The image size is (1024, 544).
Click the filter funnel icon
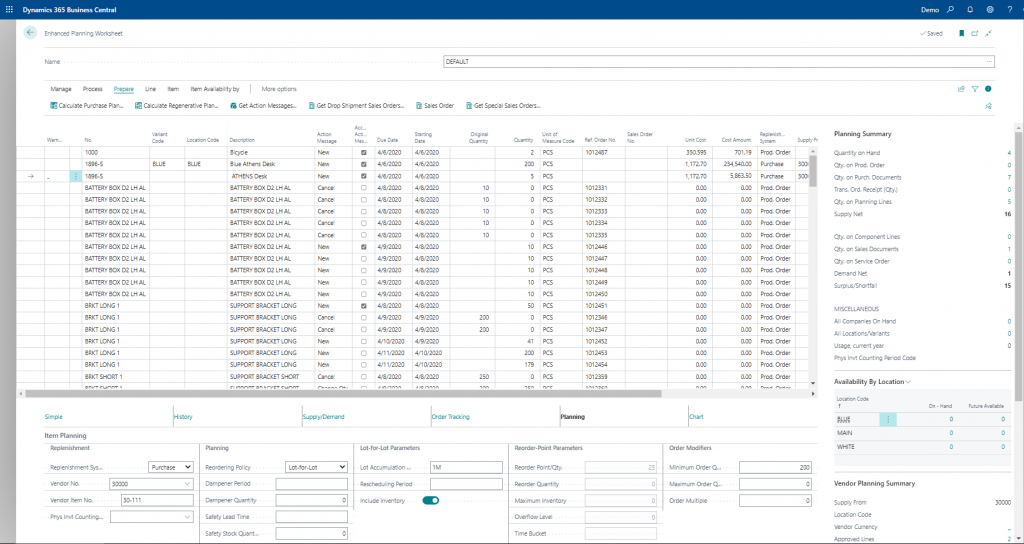[x=975, y=89]
